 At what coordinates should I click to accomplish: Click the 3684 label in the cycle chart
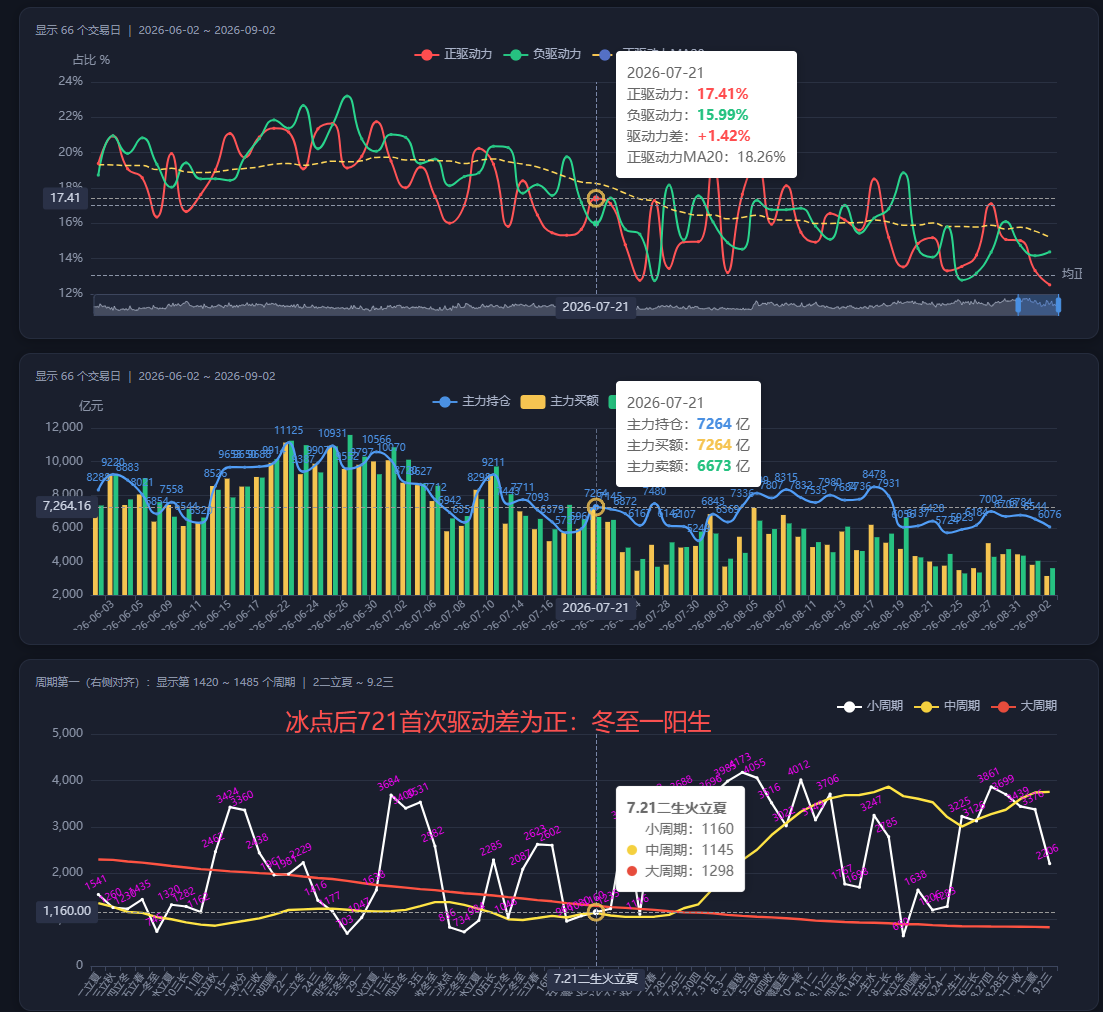pos(388,783)
